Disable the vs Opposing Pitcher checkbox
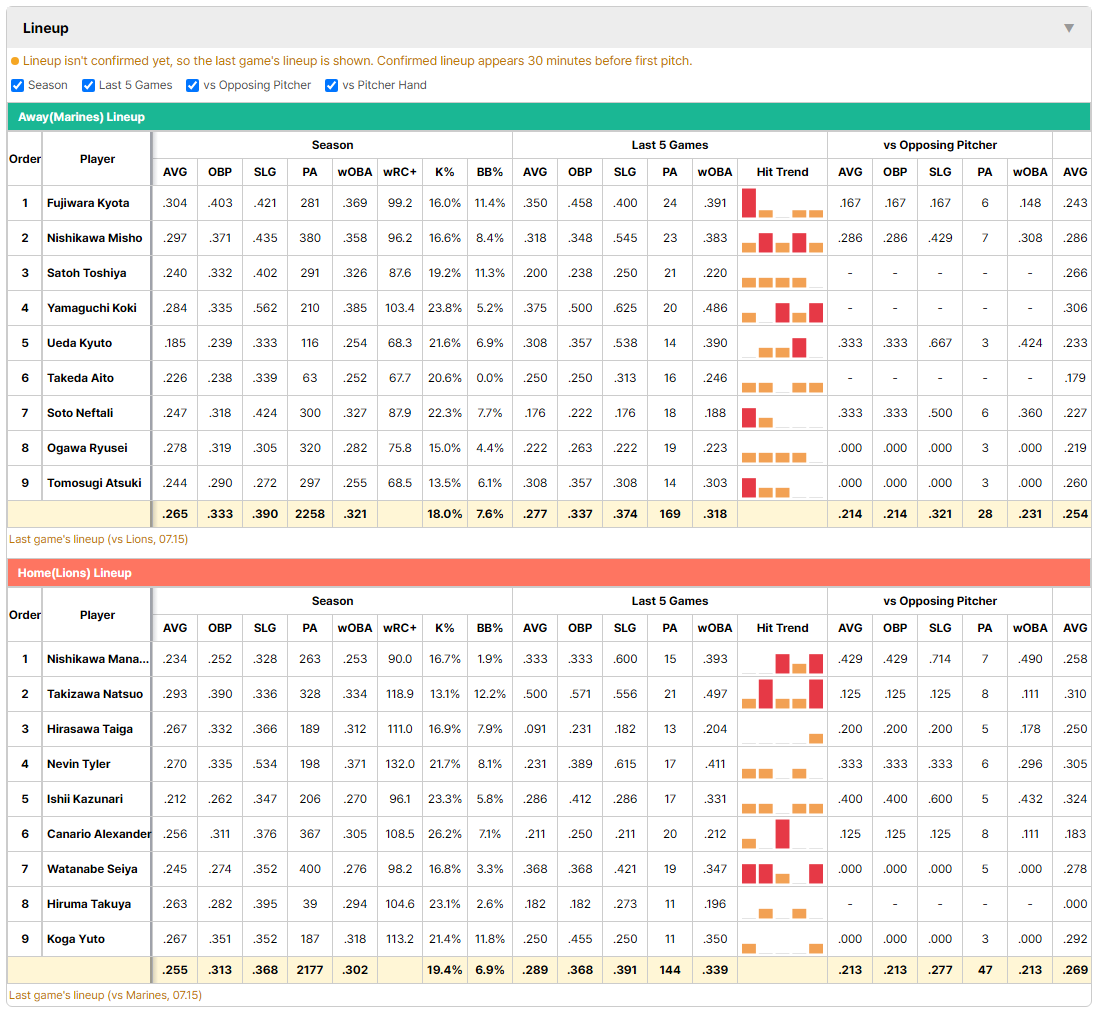1098x1013 pixels. tap(192, 85)
